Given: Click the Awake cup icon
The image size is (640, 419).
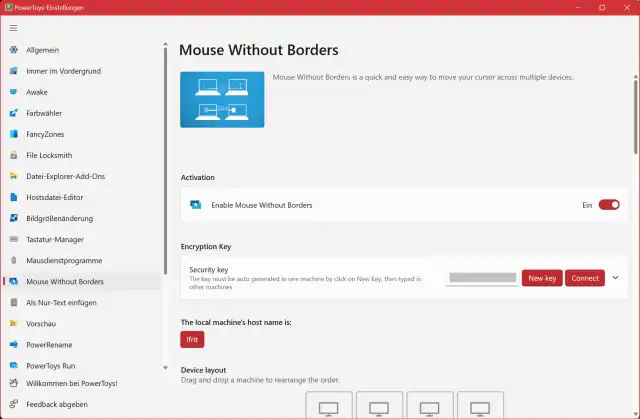Looking at the screenshot, I should point(13,92).
